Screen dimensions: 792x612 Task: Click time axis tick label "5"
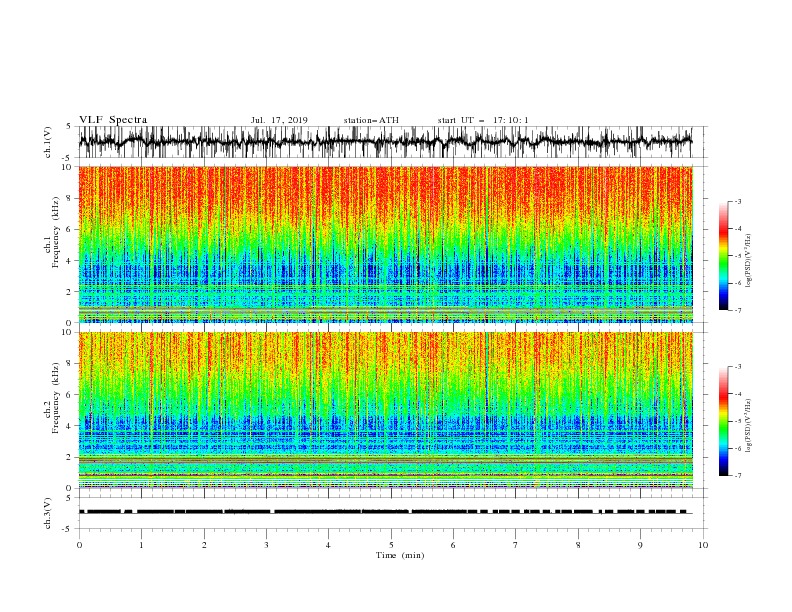[391, 545]
